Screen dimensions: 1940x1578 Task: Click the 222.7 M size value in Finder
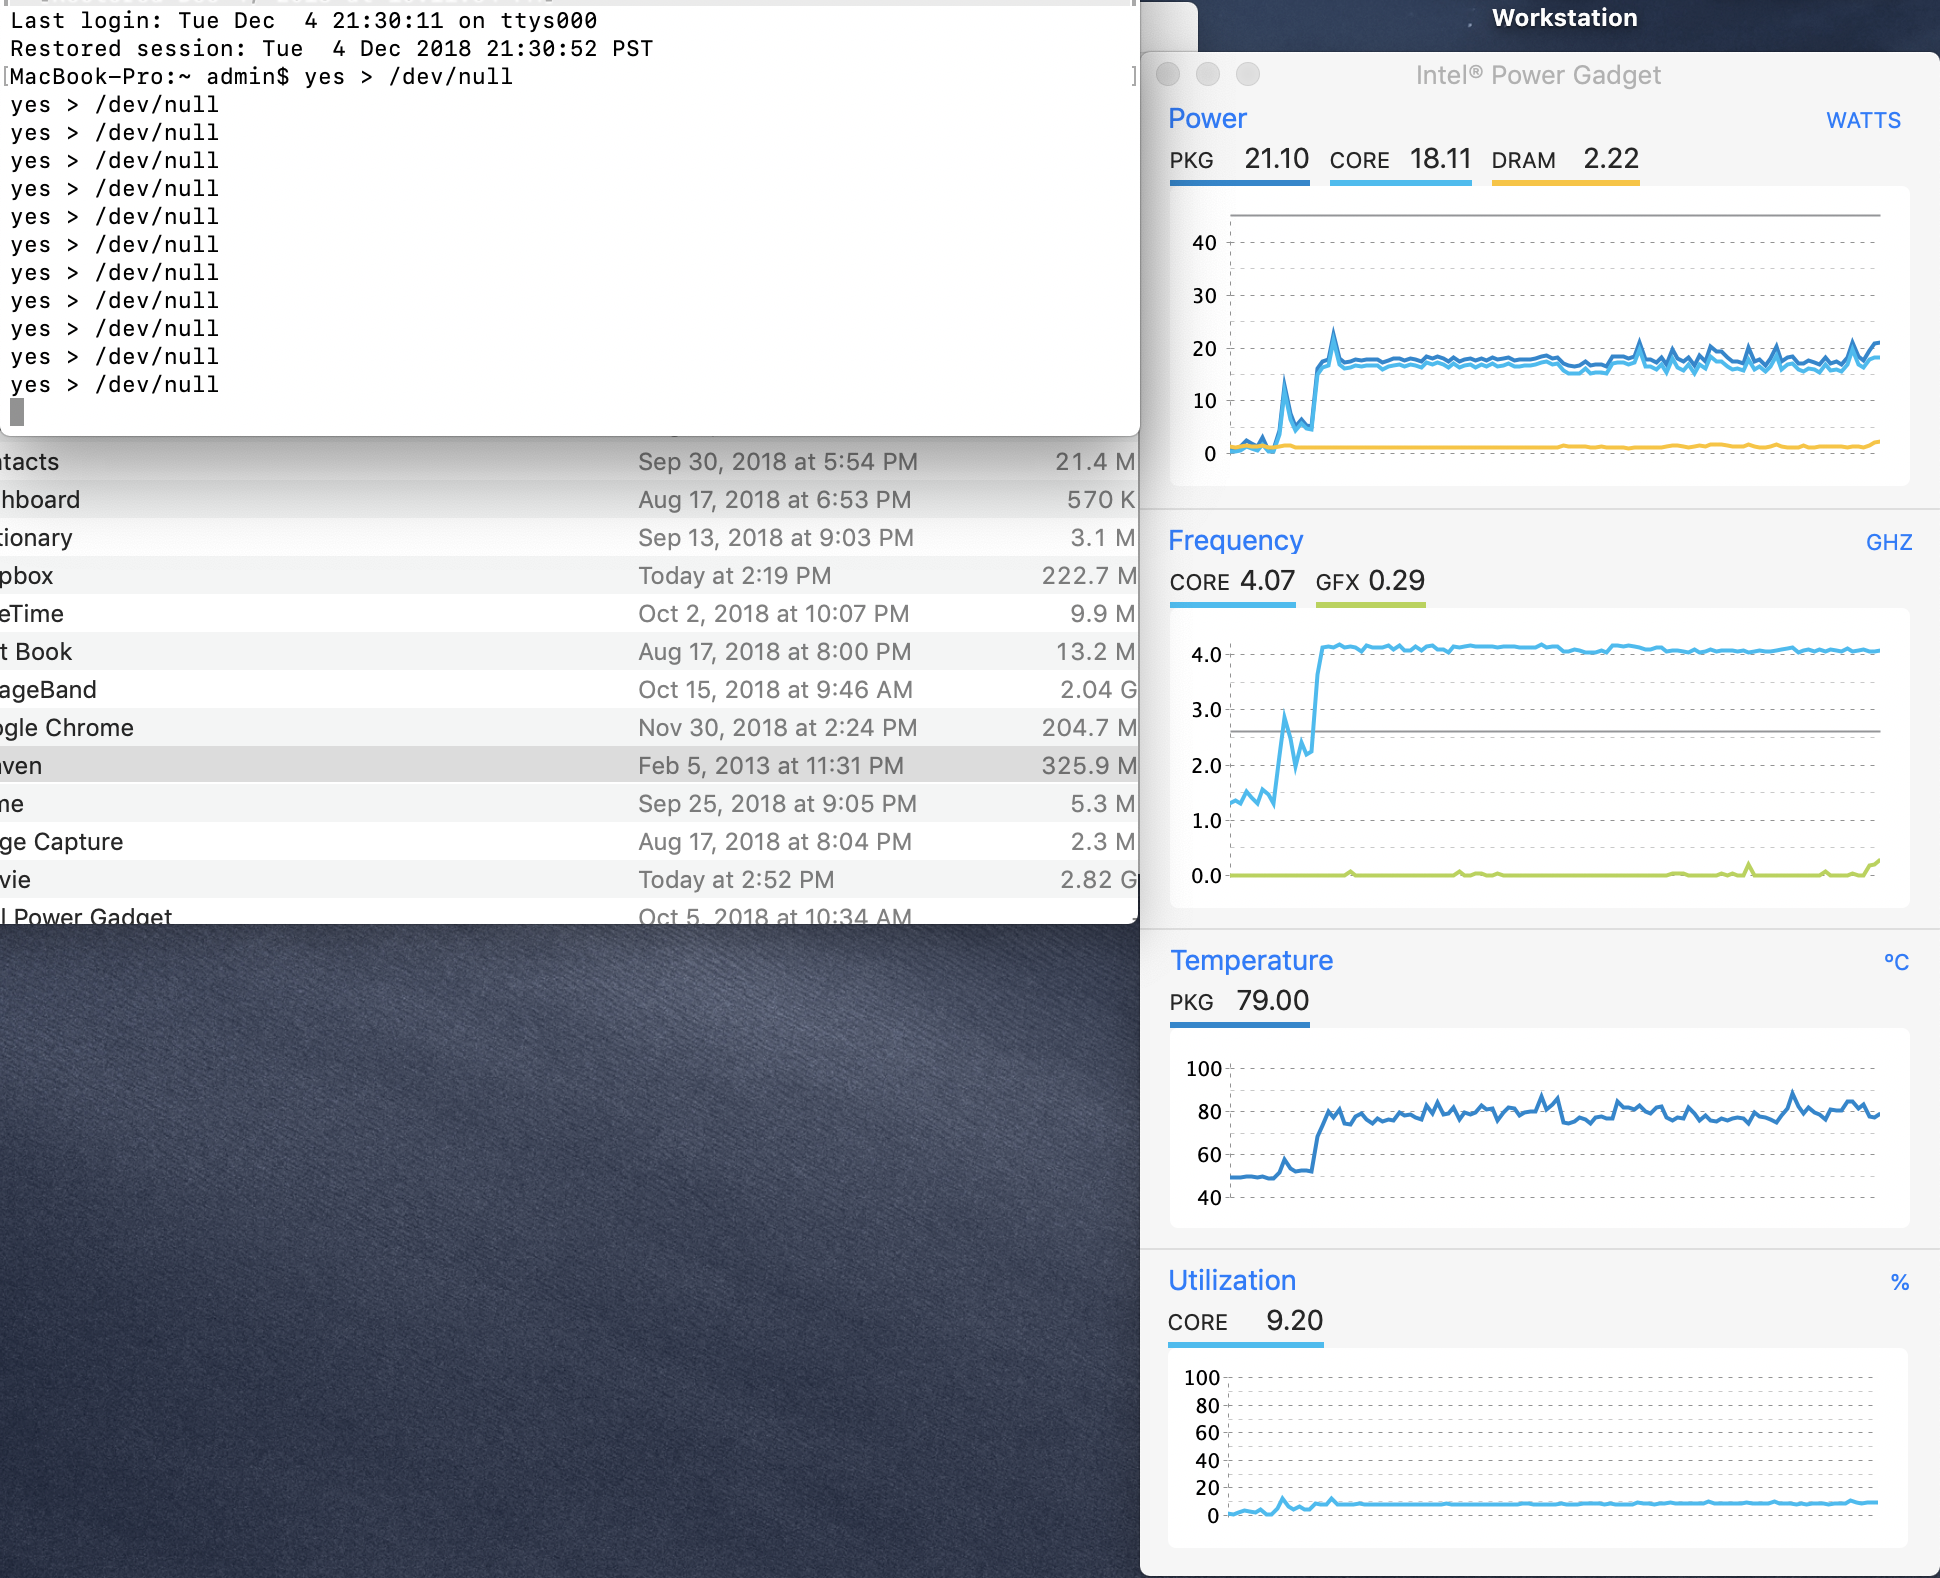(1088, 576)
